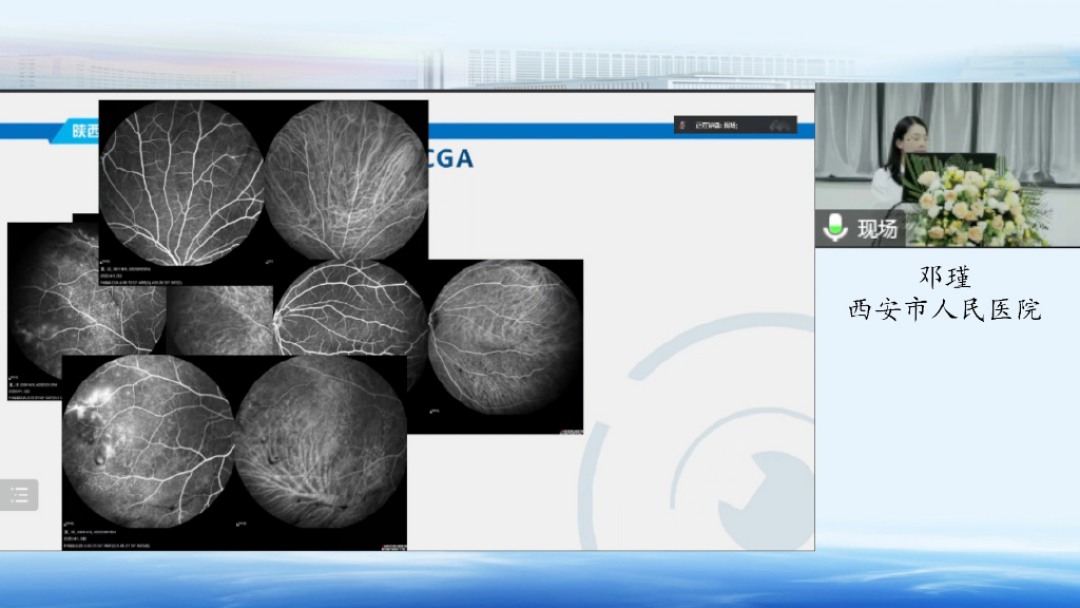Select the 现场 live label
This screenshot has height=608, width=1080.
click(877, 229)
